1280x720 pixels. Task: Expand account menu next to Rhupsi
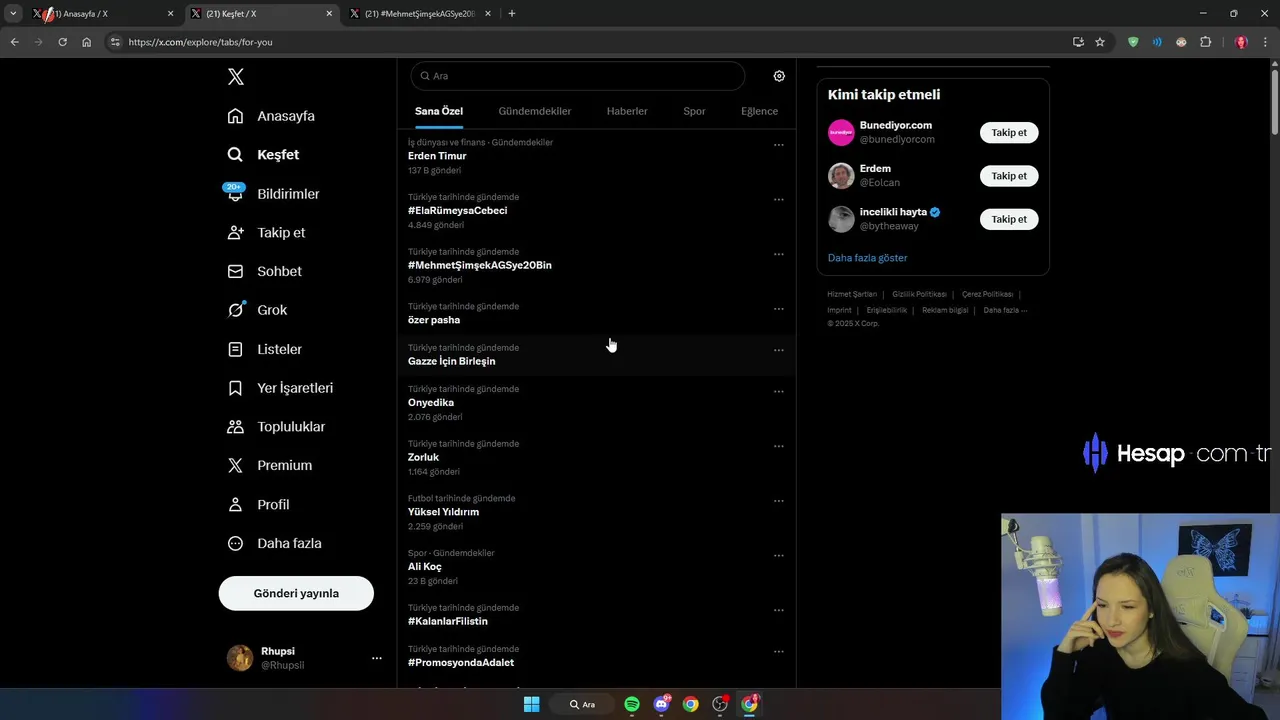[x=376, y=658]
